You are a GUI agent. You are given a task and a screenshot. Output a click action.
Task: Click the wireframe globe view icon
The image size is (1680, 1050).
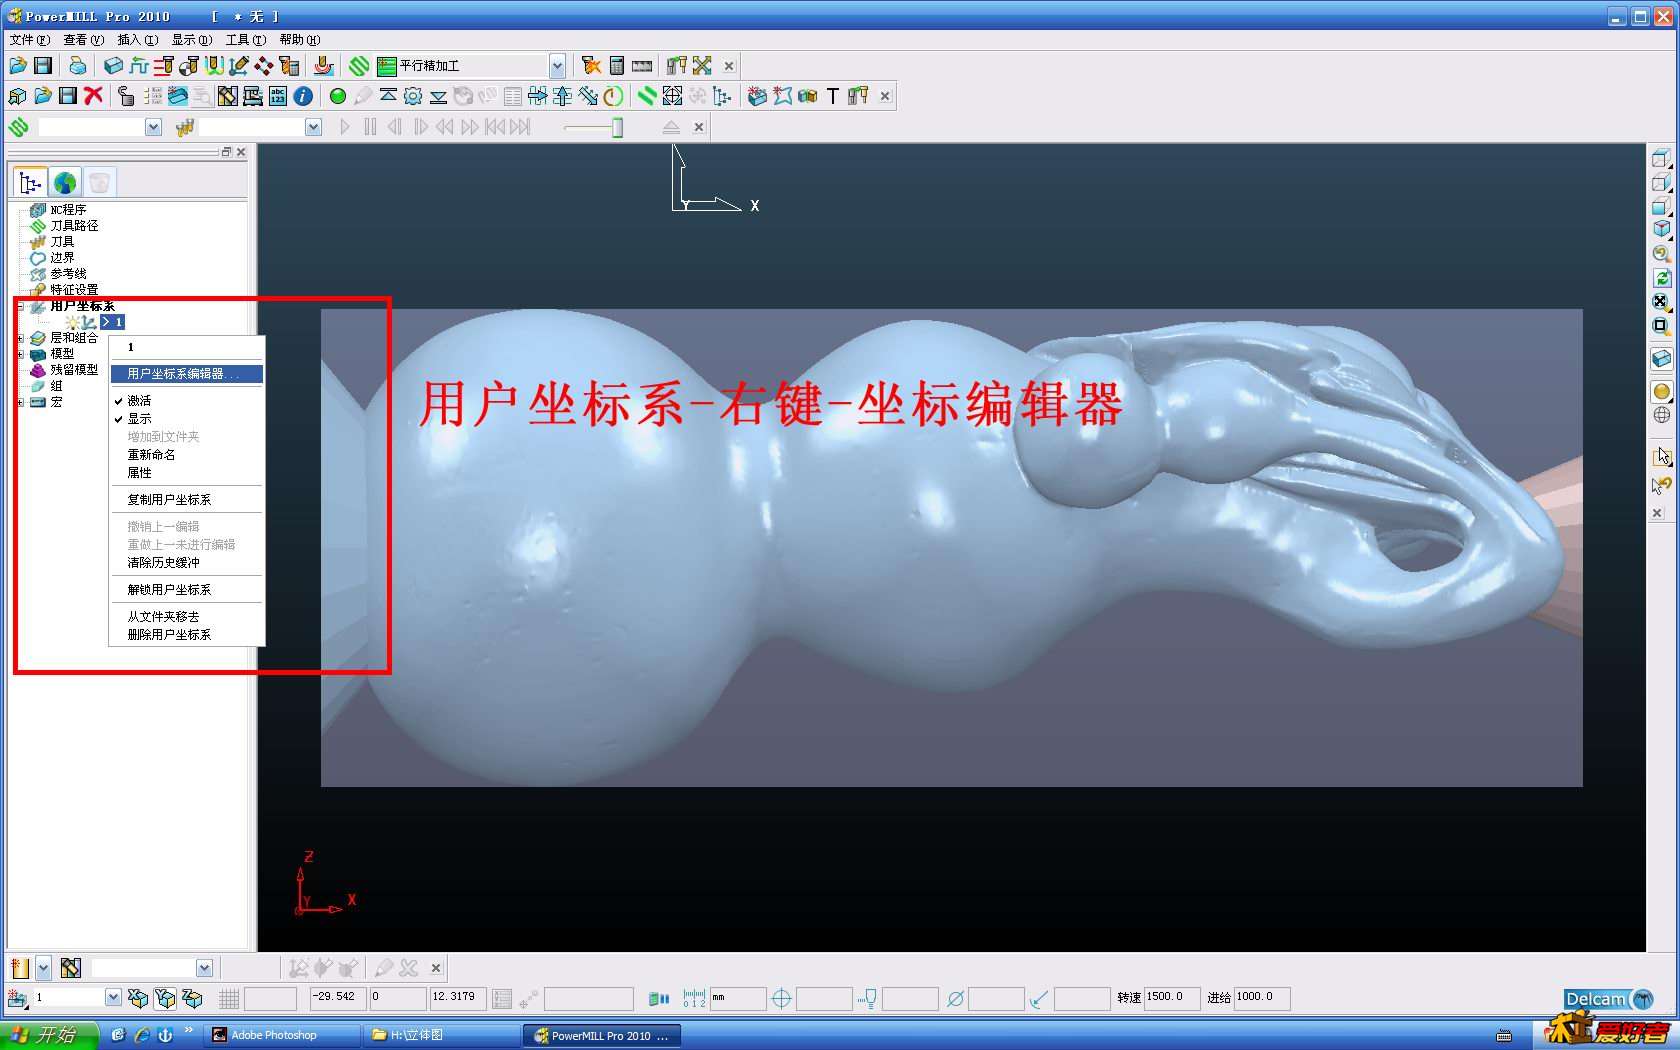(x=1661, y=415)
